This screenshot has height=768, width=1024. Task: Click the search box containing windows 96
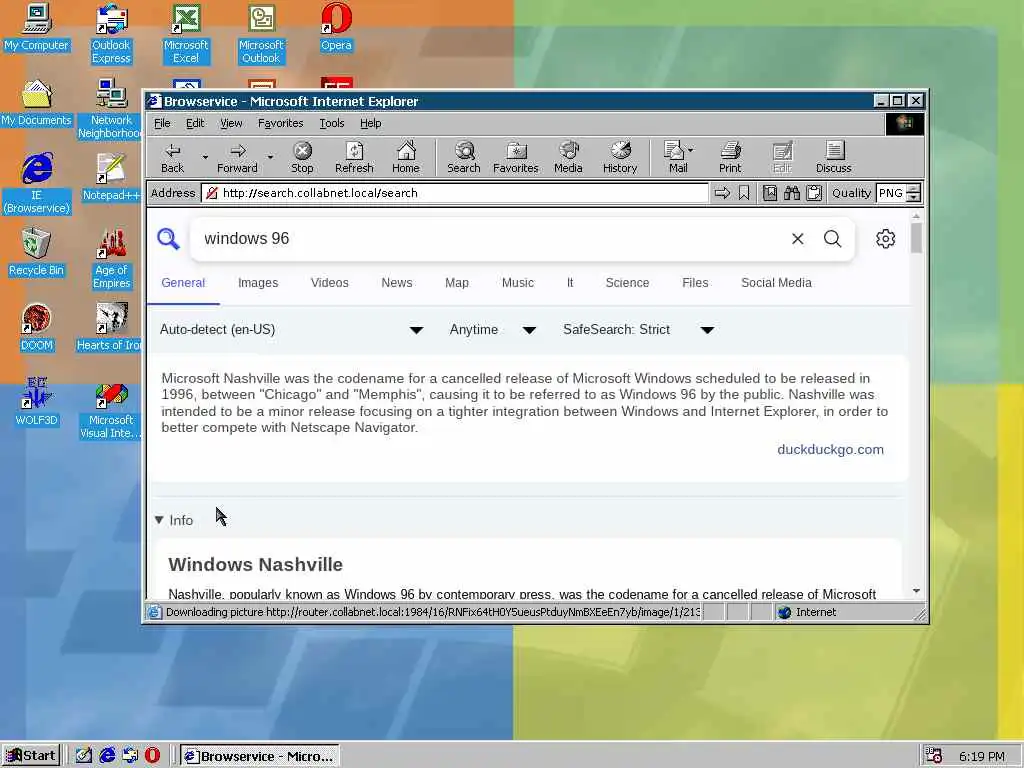click(490, 239)
